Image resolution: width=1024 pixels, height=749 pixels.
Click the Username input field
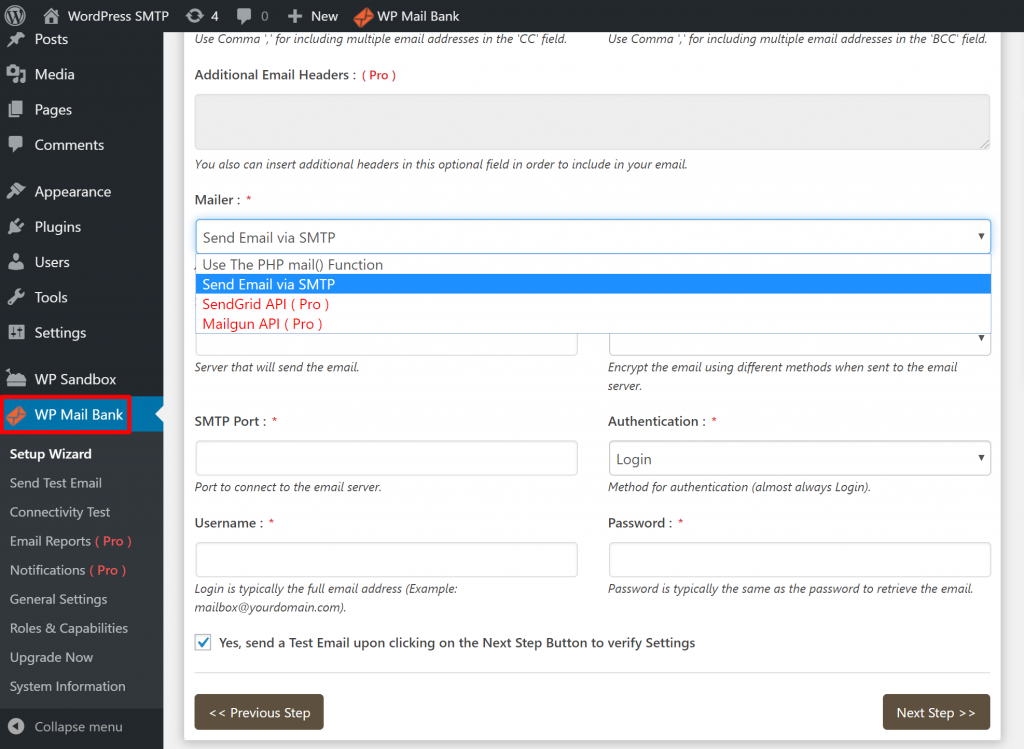point(386,560)
